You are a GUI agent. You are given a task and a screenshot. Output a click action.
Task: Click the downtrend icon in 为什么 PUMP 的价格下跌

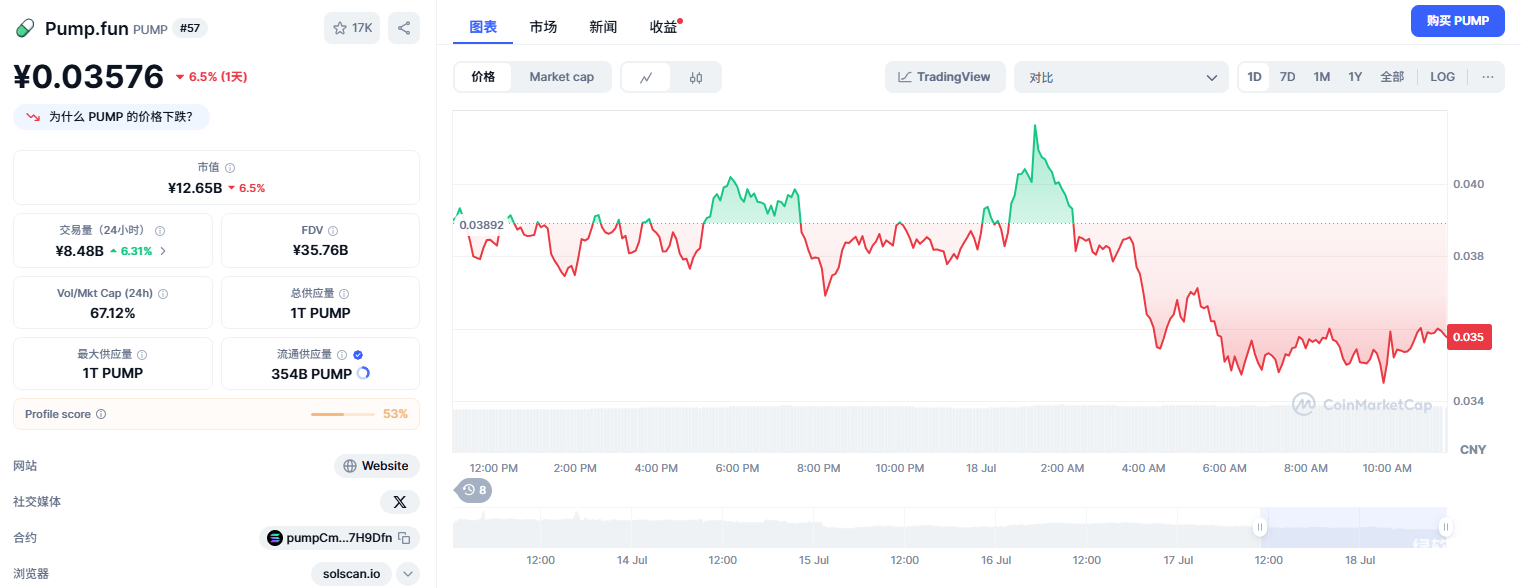[33, 117]
